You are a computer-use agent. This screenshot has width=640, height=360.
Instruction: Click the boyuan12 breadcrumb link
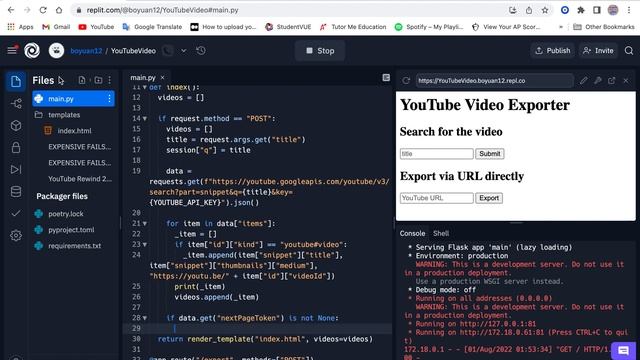click(x=86, y=51)
